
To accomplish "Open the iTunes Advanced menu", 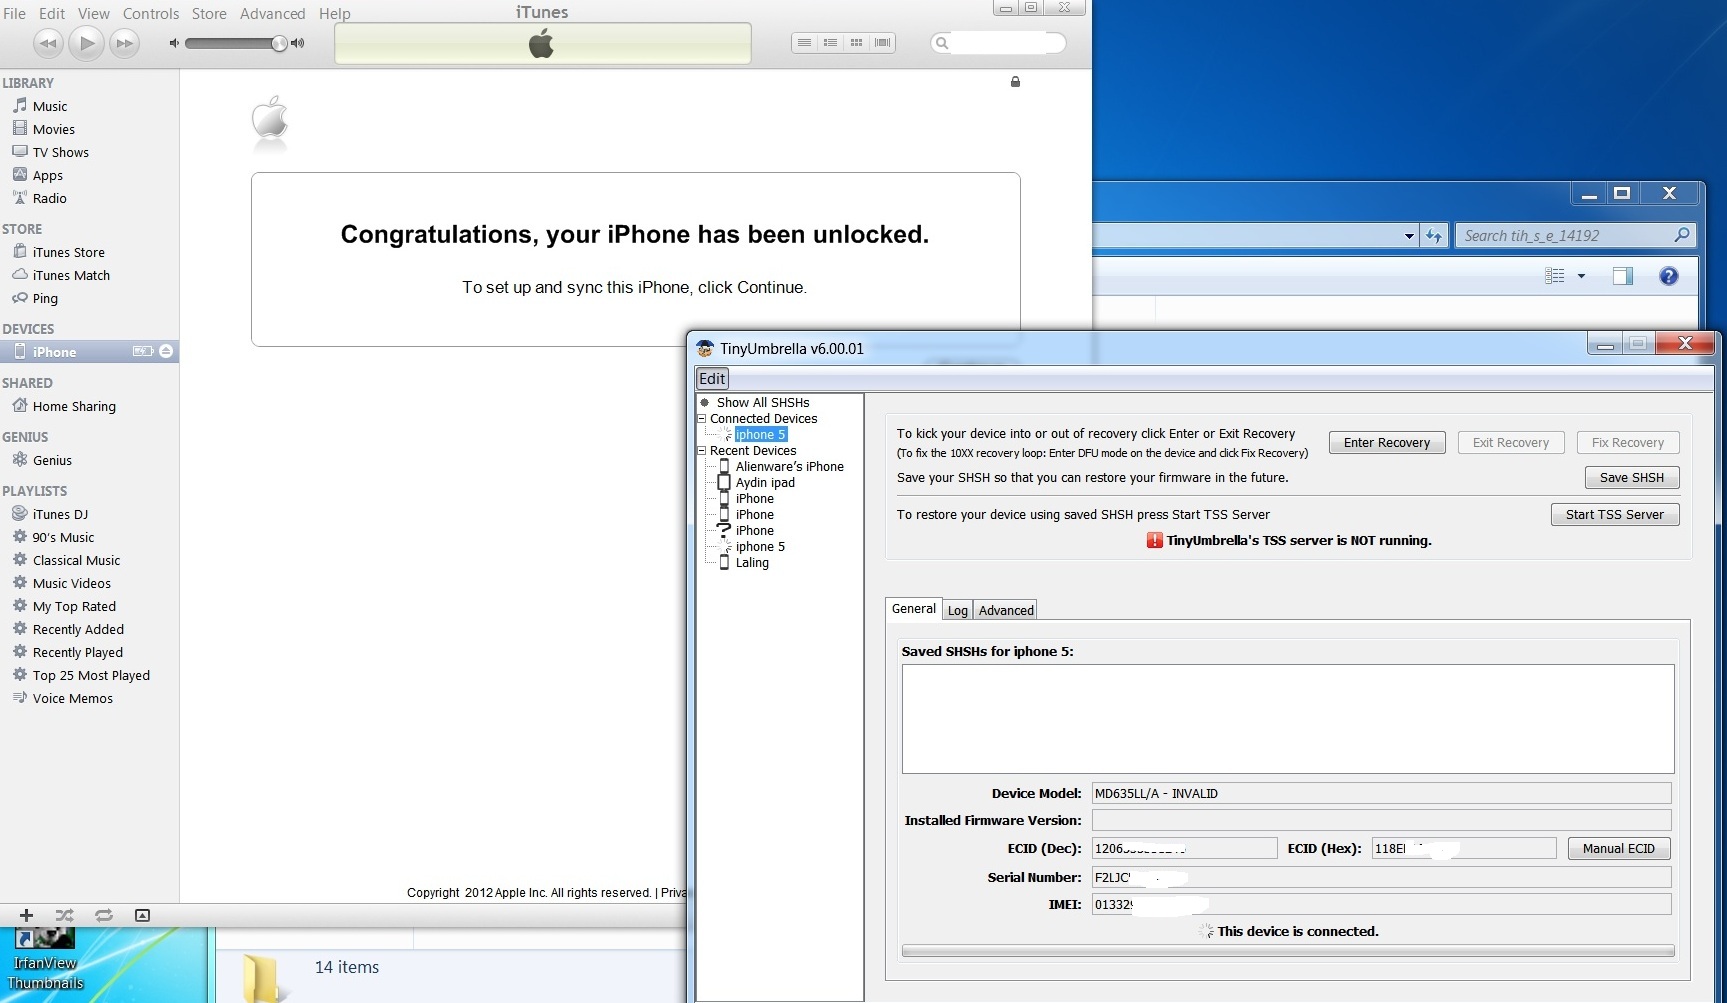I will coord(272,13).
